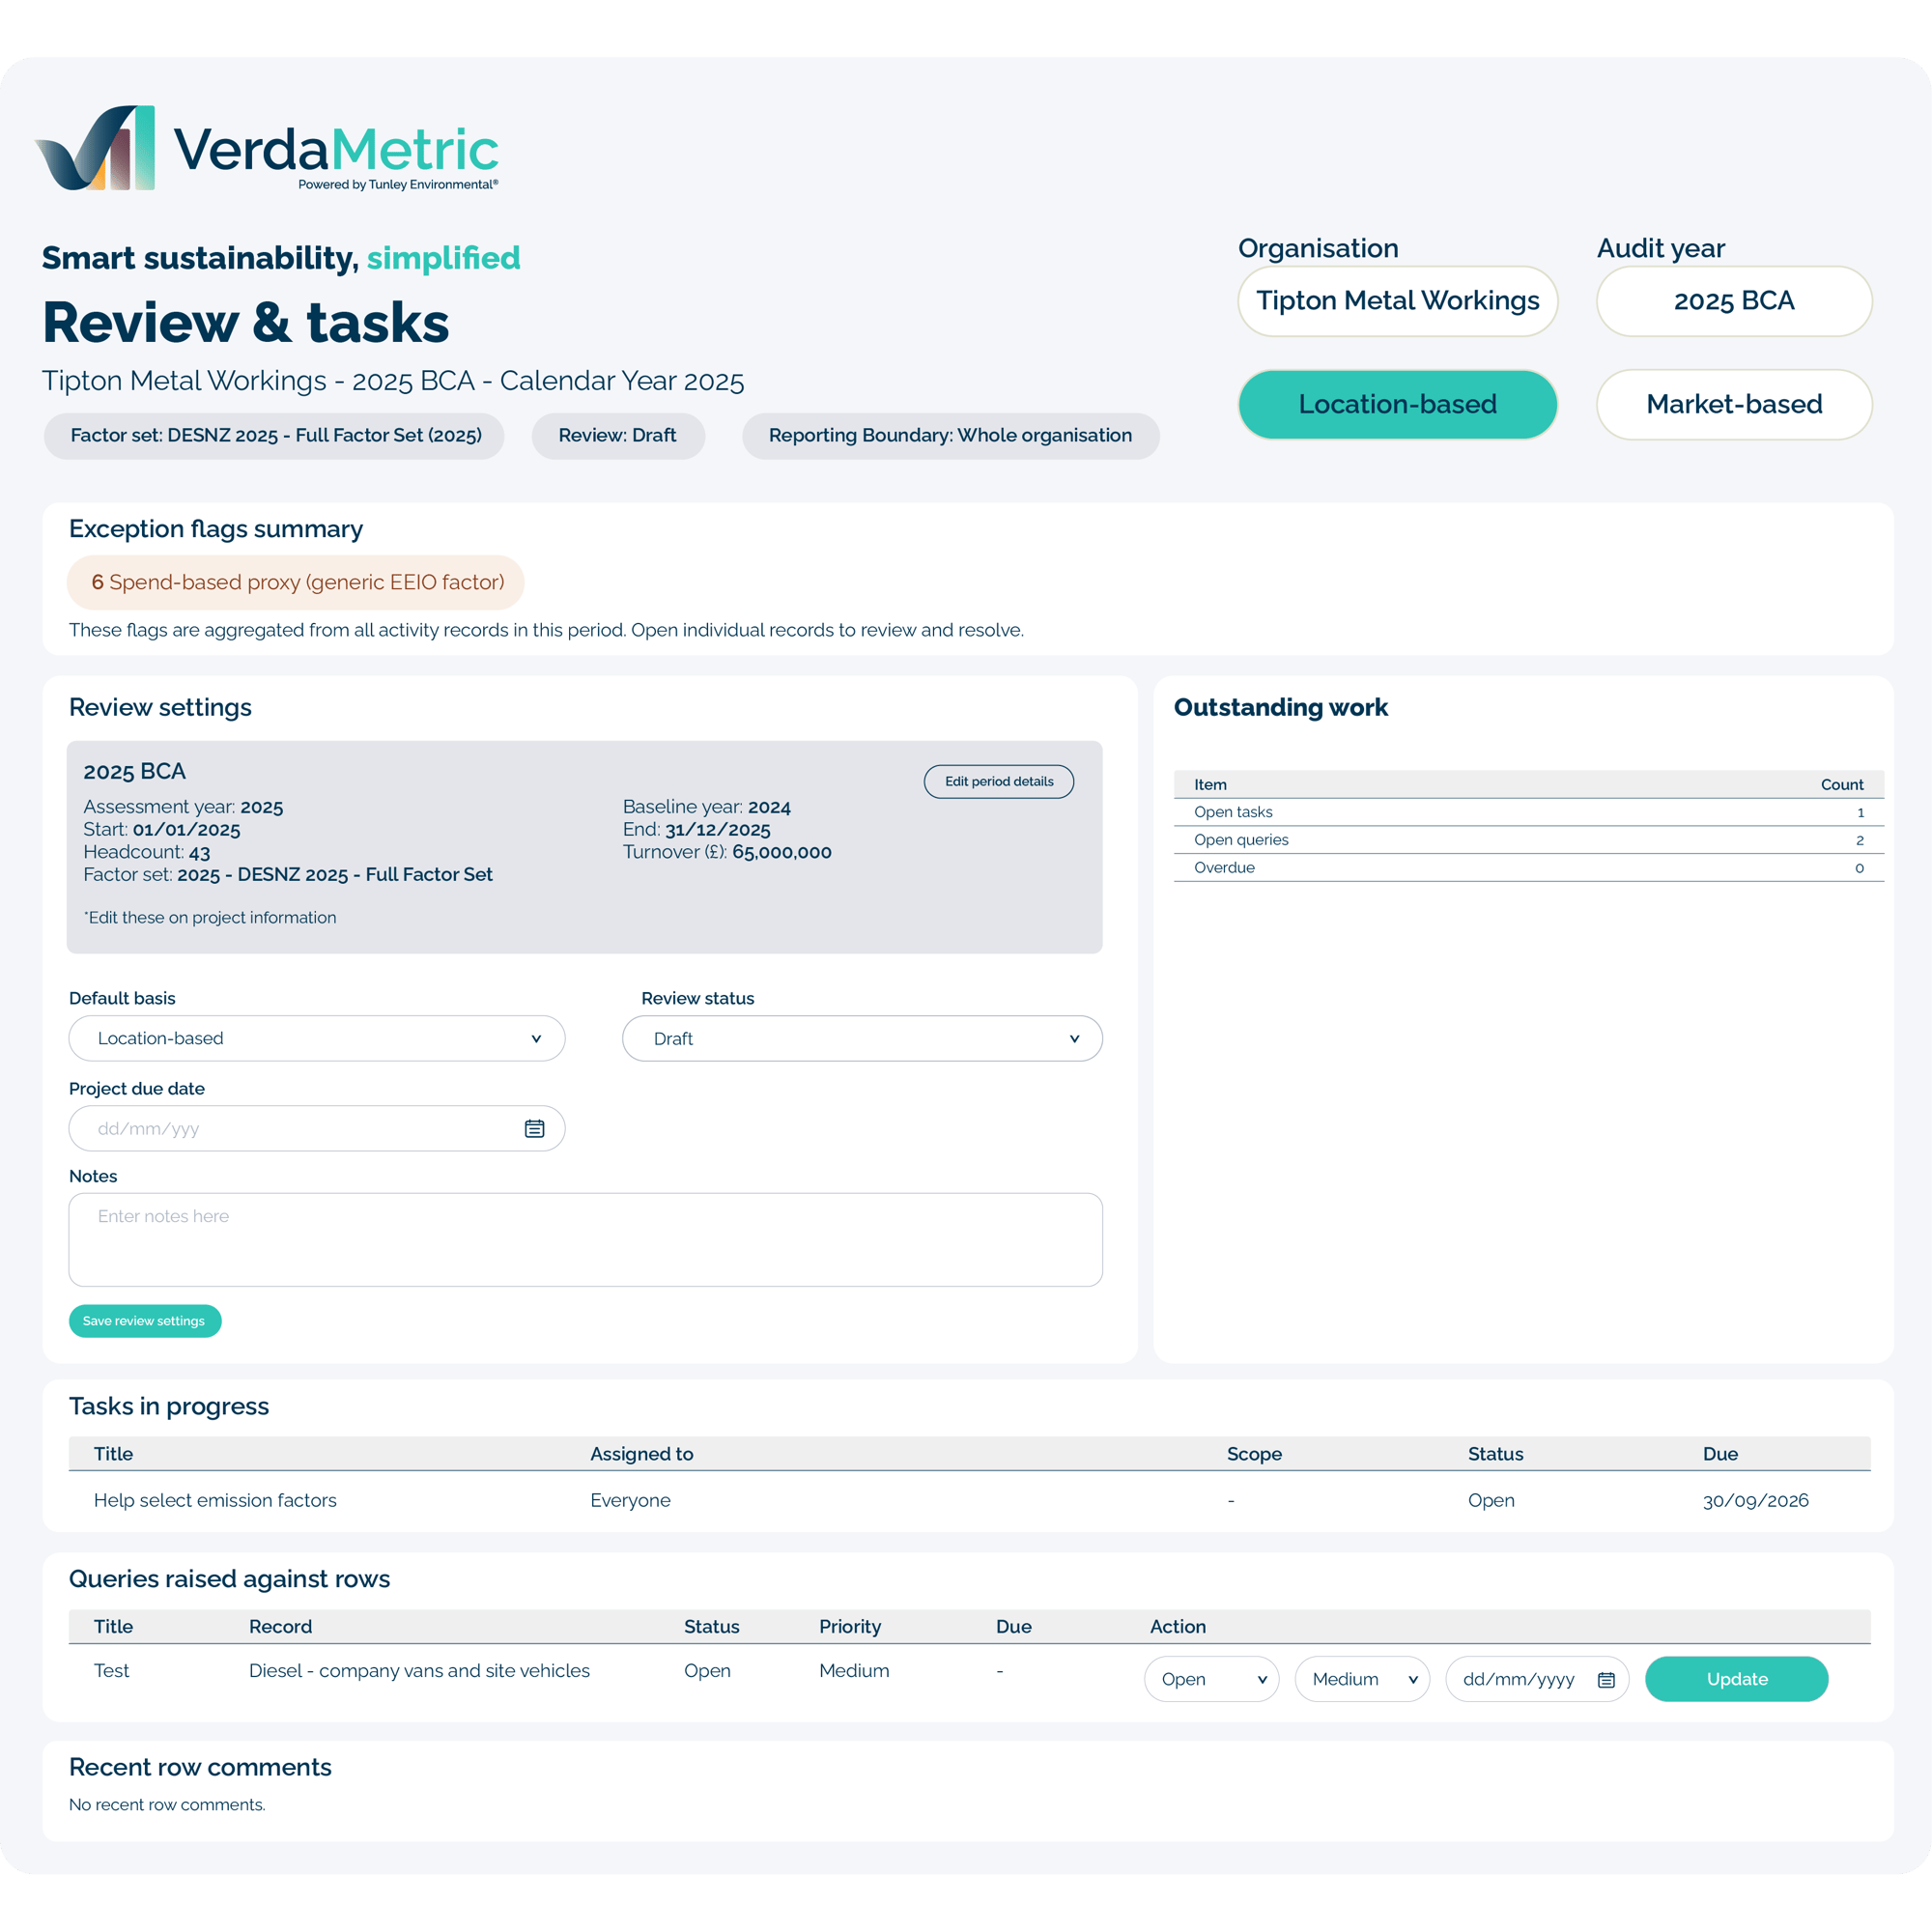Click the Review: Draft chip
The image size is (1932, 1932).
coord(618,435)
